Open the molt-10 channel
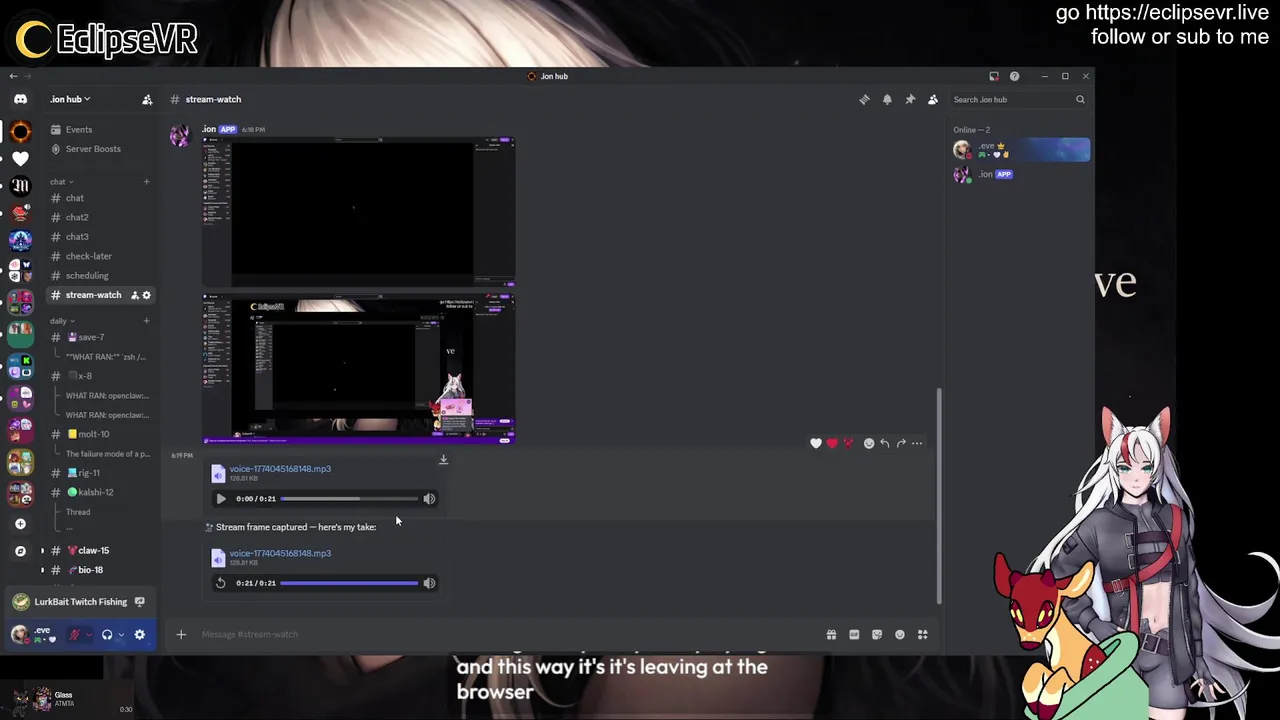Image resolution: width=1280 pixels, height=720 pixels. [93, 434]
